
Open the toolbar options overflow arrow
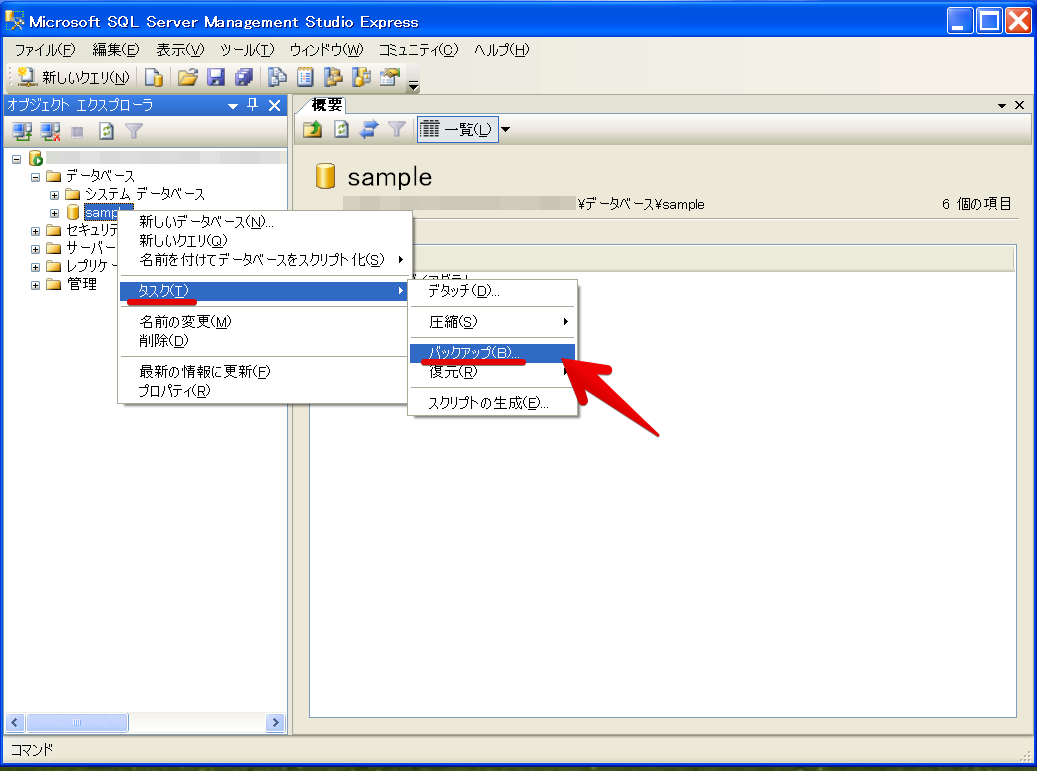(x=413, y=85)
